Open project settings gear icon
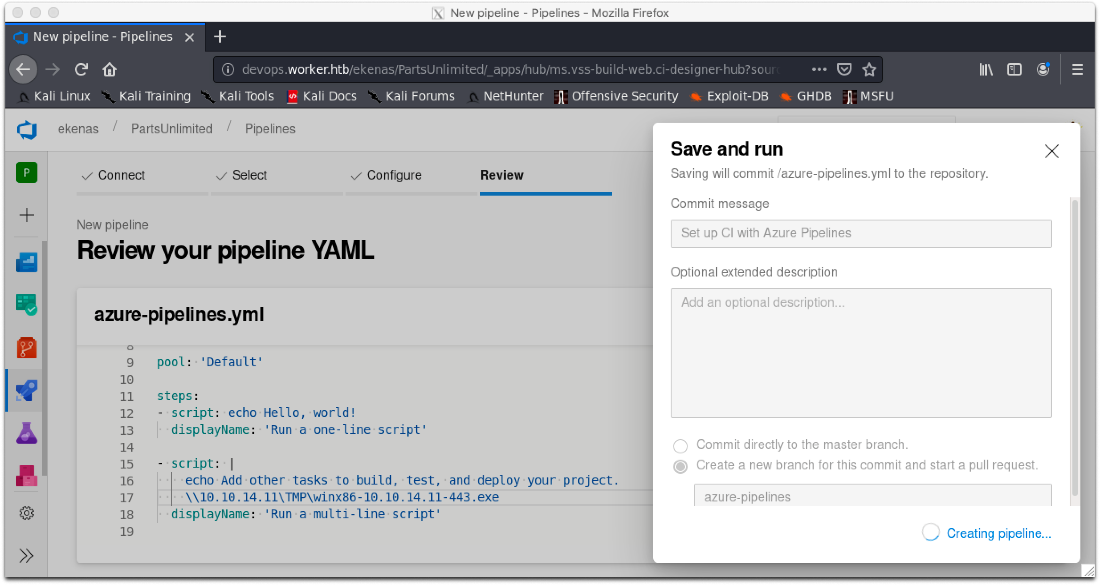 (x=27, y=513)
